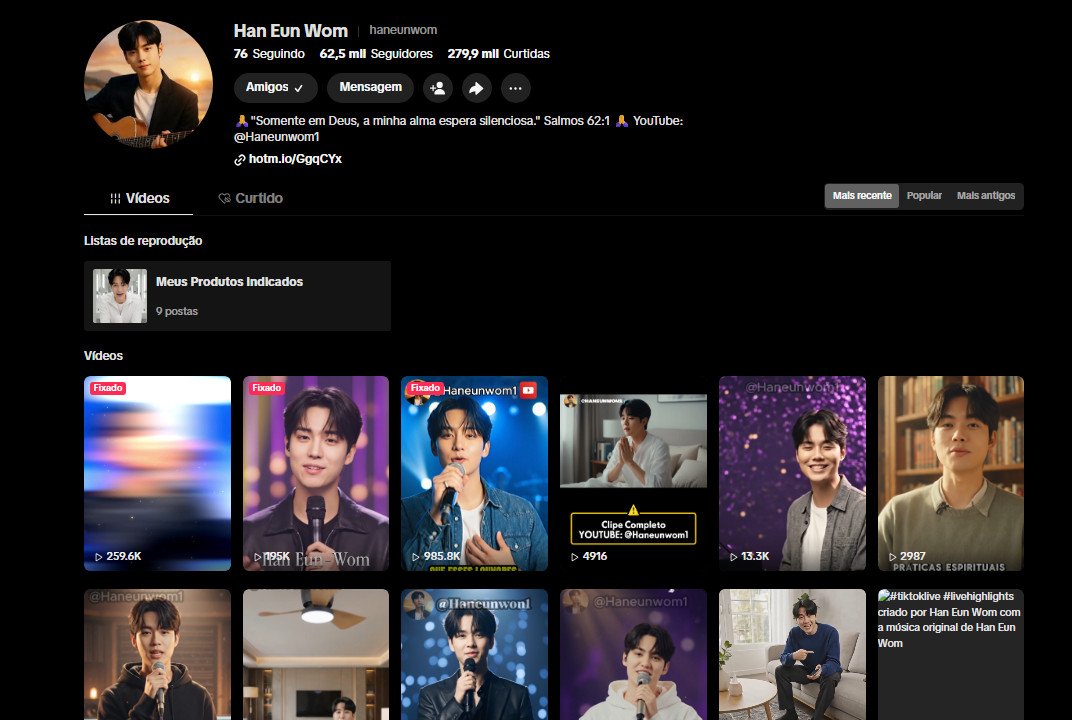Open the pinned video with 985.8K views
This screenshot has height=720, width=1072.
[474, 473]
